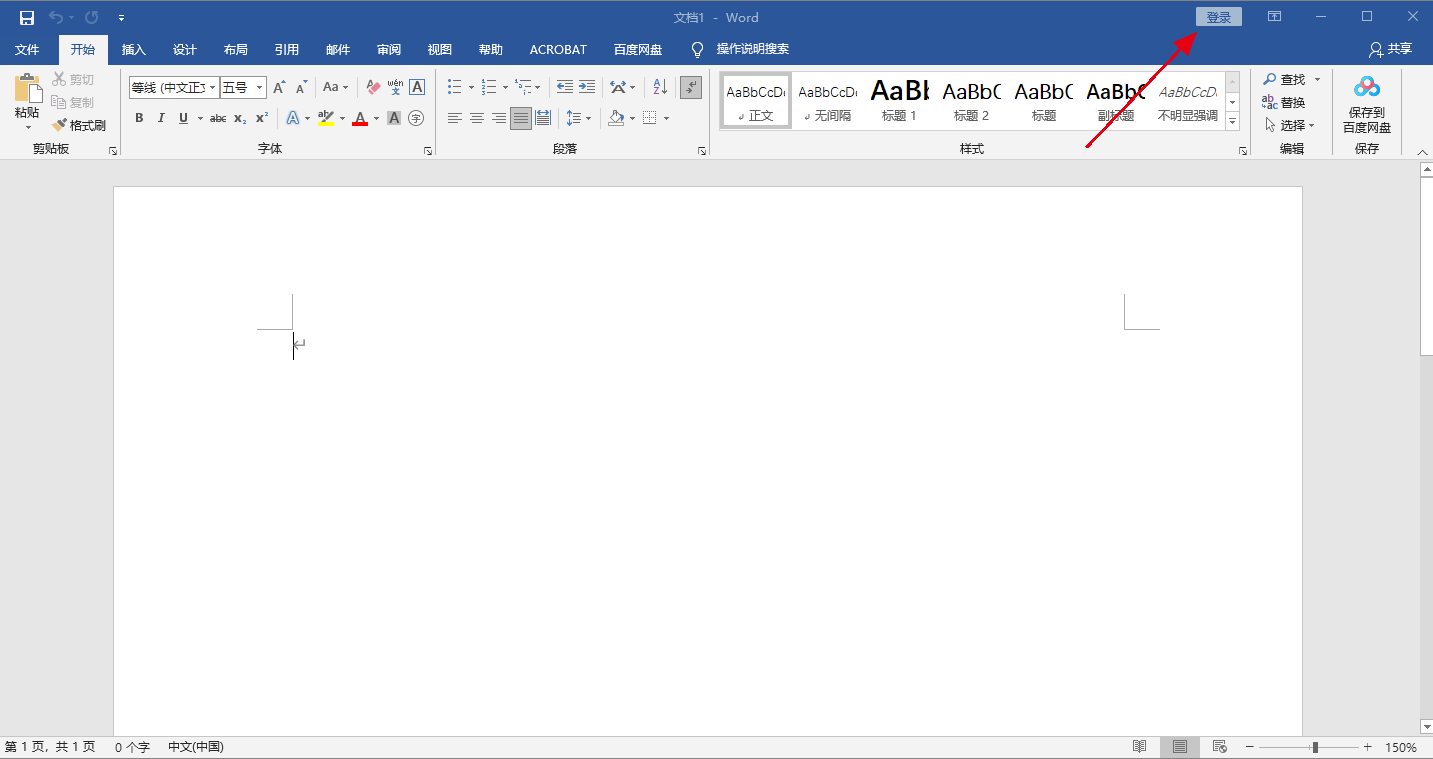Increase paragraph indent
This screenshot has width=1433, height=759.
pyautogui.click(x=587, y=88)
